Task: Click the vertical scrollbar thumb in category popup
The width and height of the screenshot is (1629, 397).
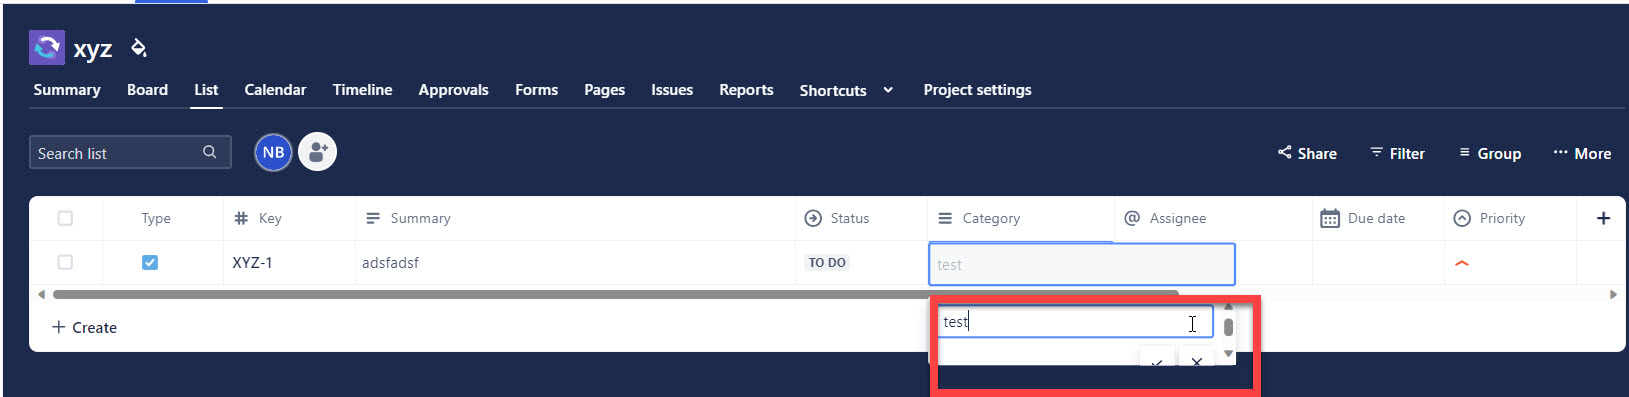Action: tap(1228, 327)
